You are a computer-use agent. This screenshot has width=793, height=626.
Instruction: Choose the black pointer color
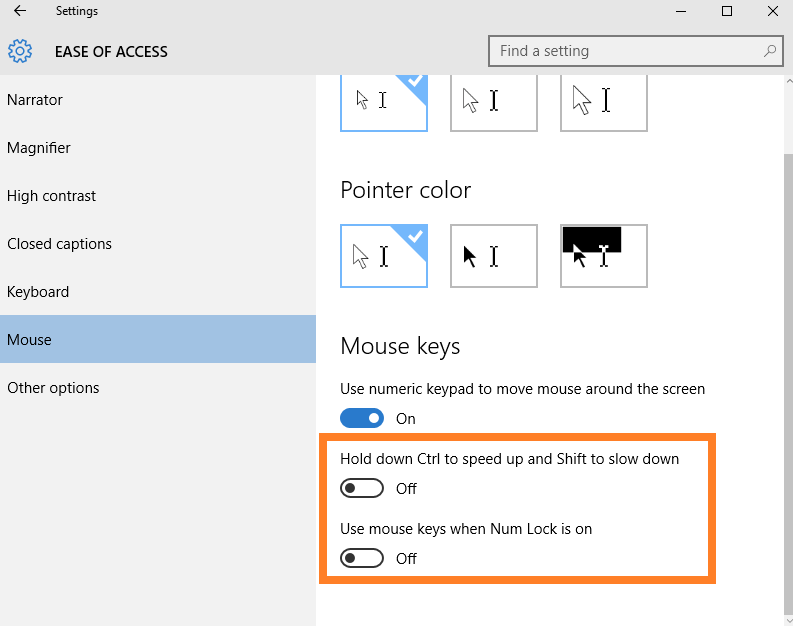(493, 256)
